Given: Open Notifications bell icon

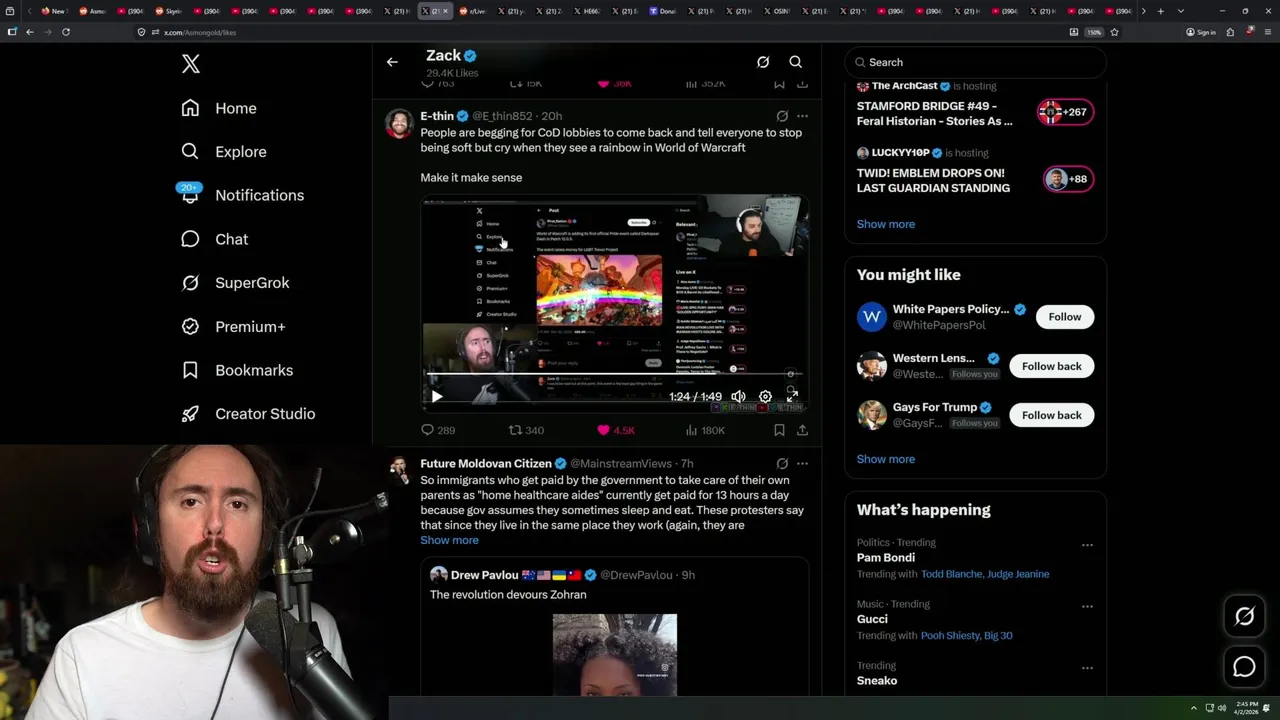Looking at the screenshot, I should [x=190, y=195].
